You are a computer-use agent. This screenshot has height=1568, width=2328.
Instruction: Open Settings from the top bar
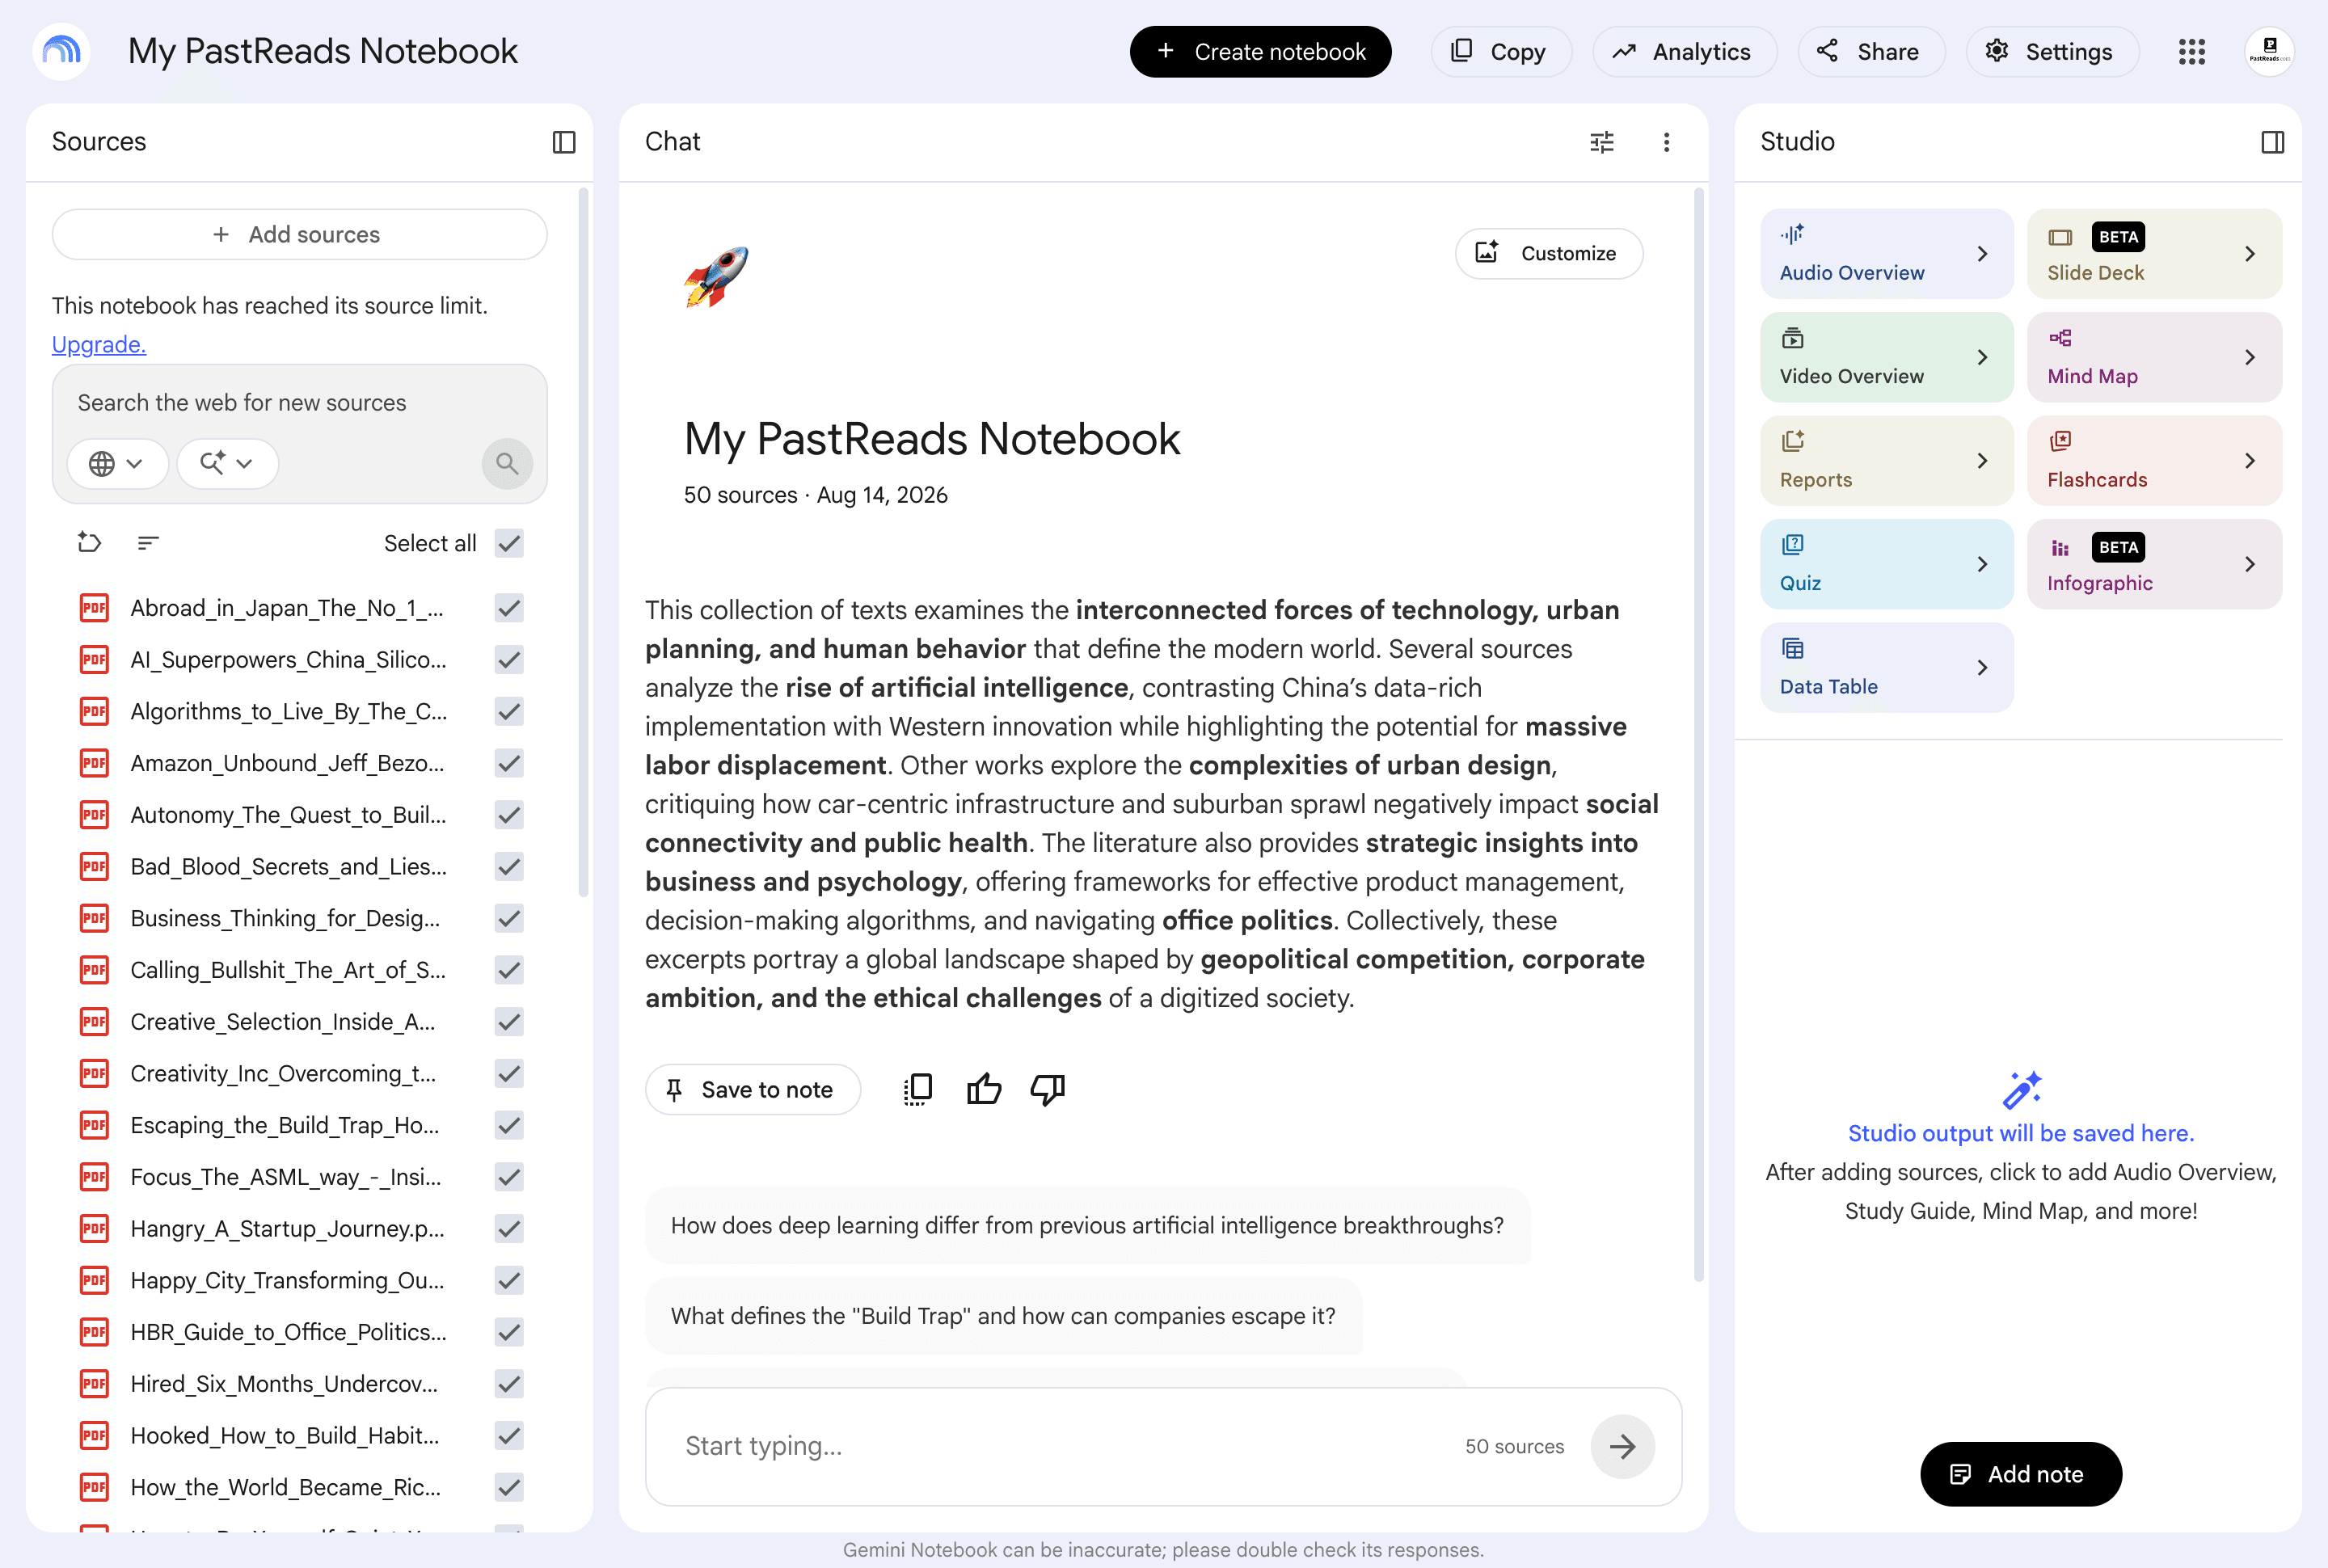tap(2052, 52)
